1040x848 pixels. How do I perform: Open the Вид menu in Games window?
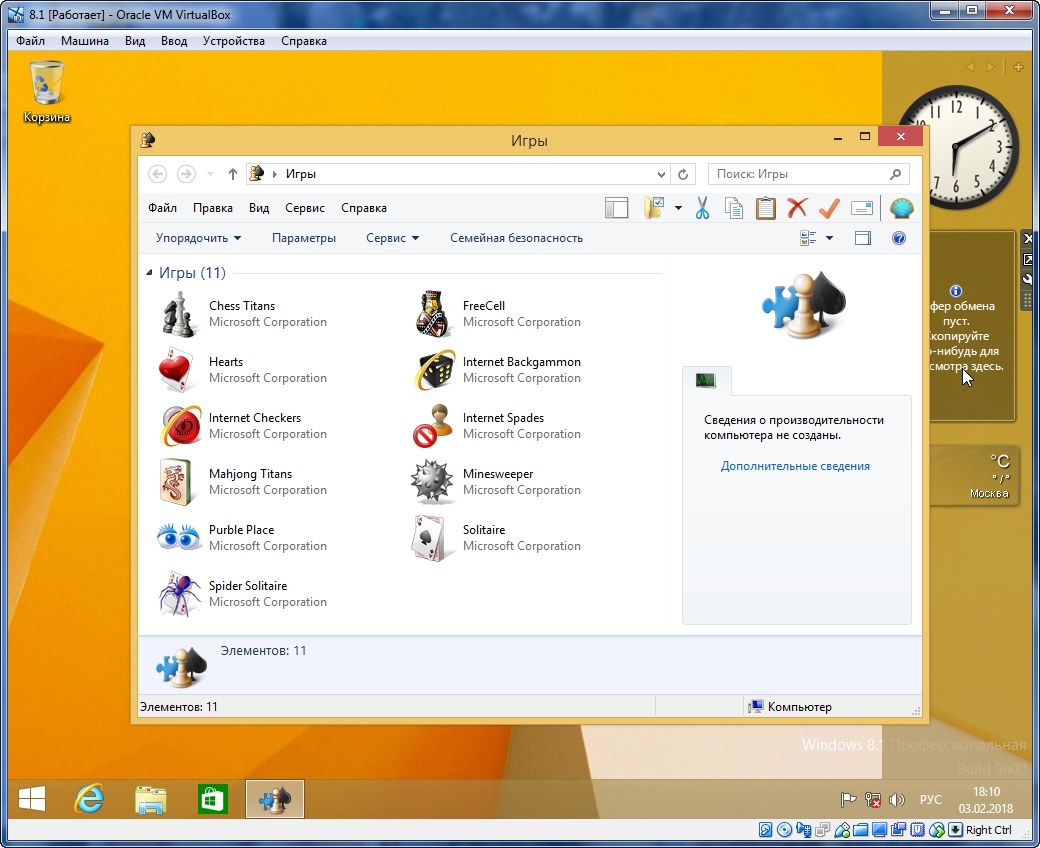click(x=259, y=208)
